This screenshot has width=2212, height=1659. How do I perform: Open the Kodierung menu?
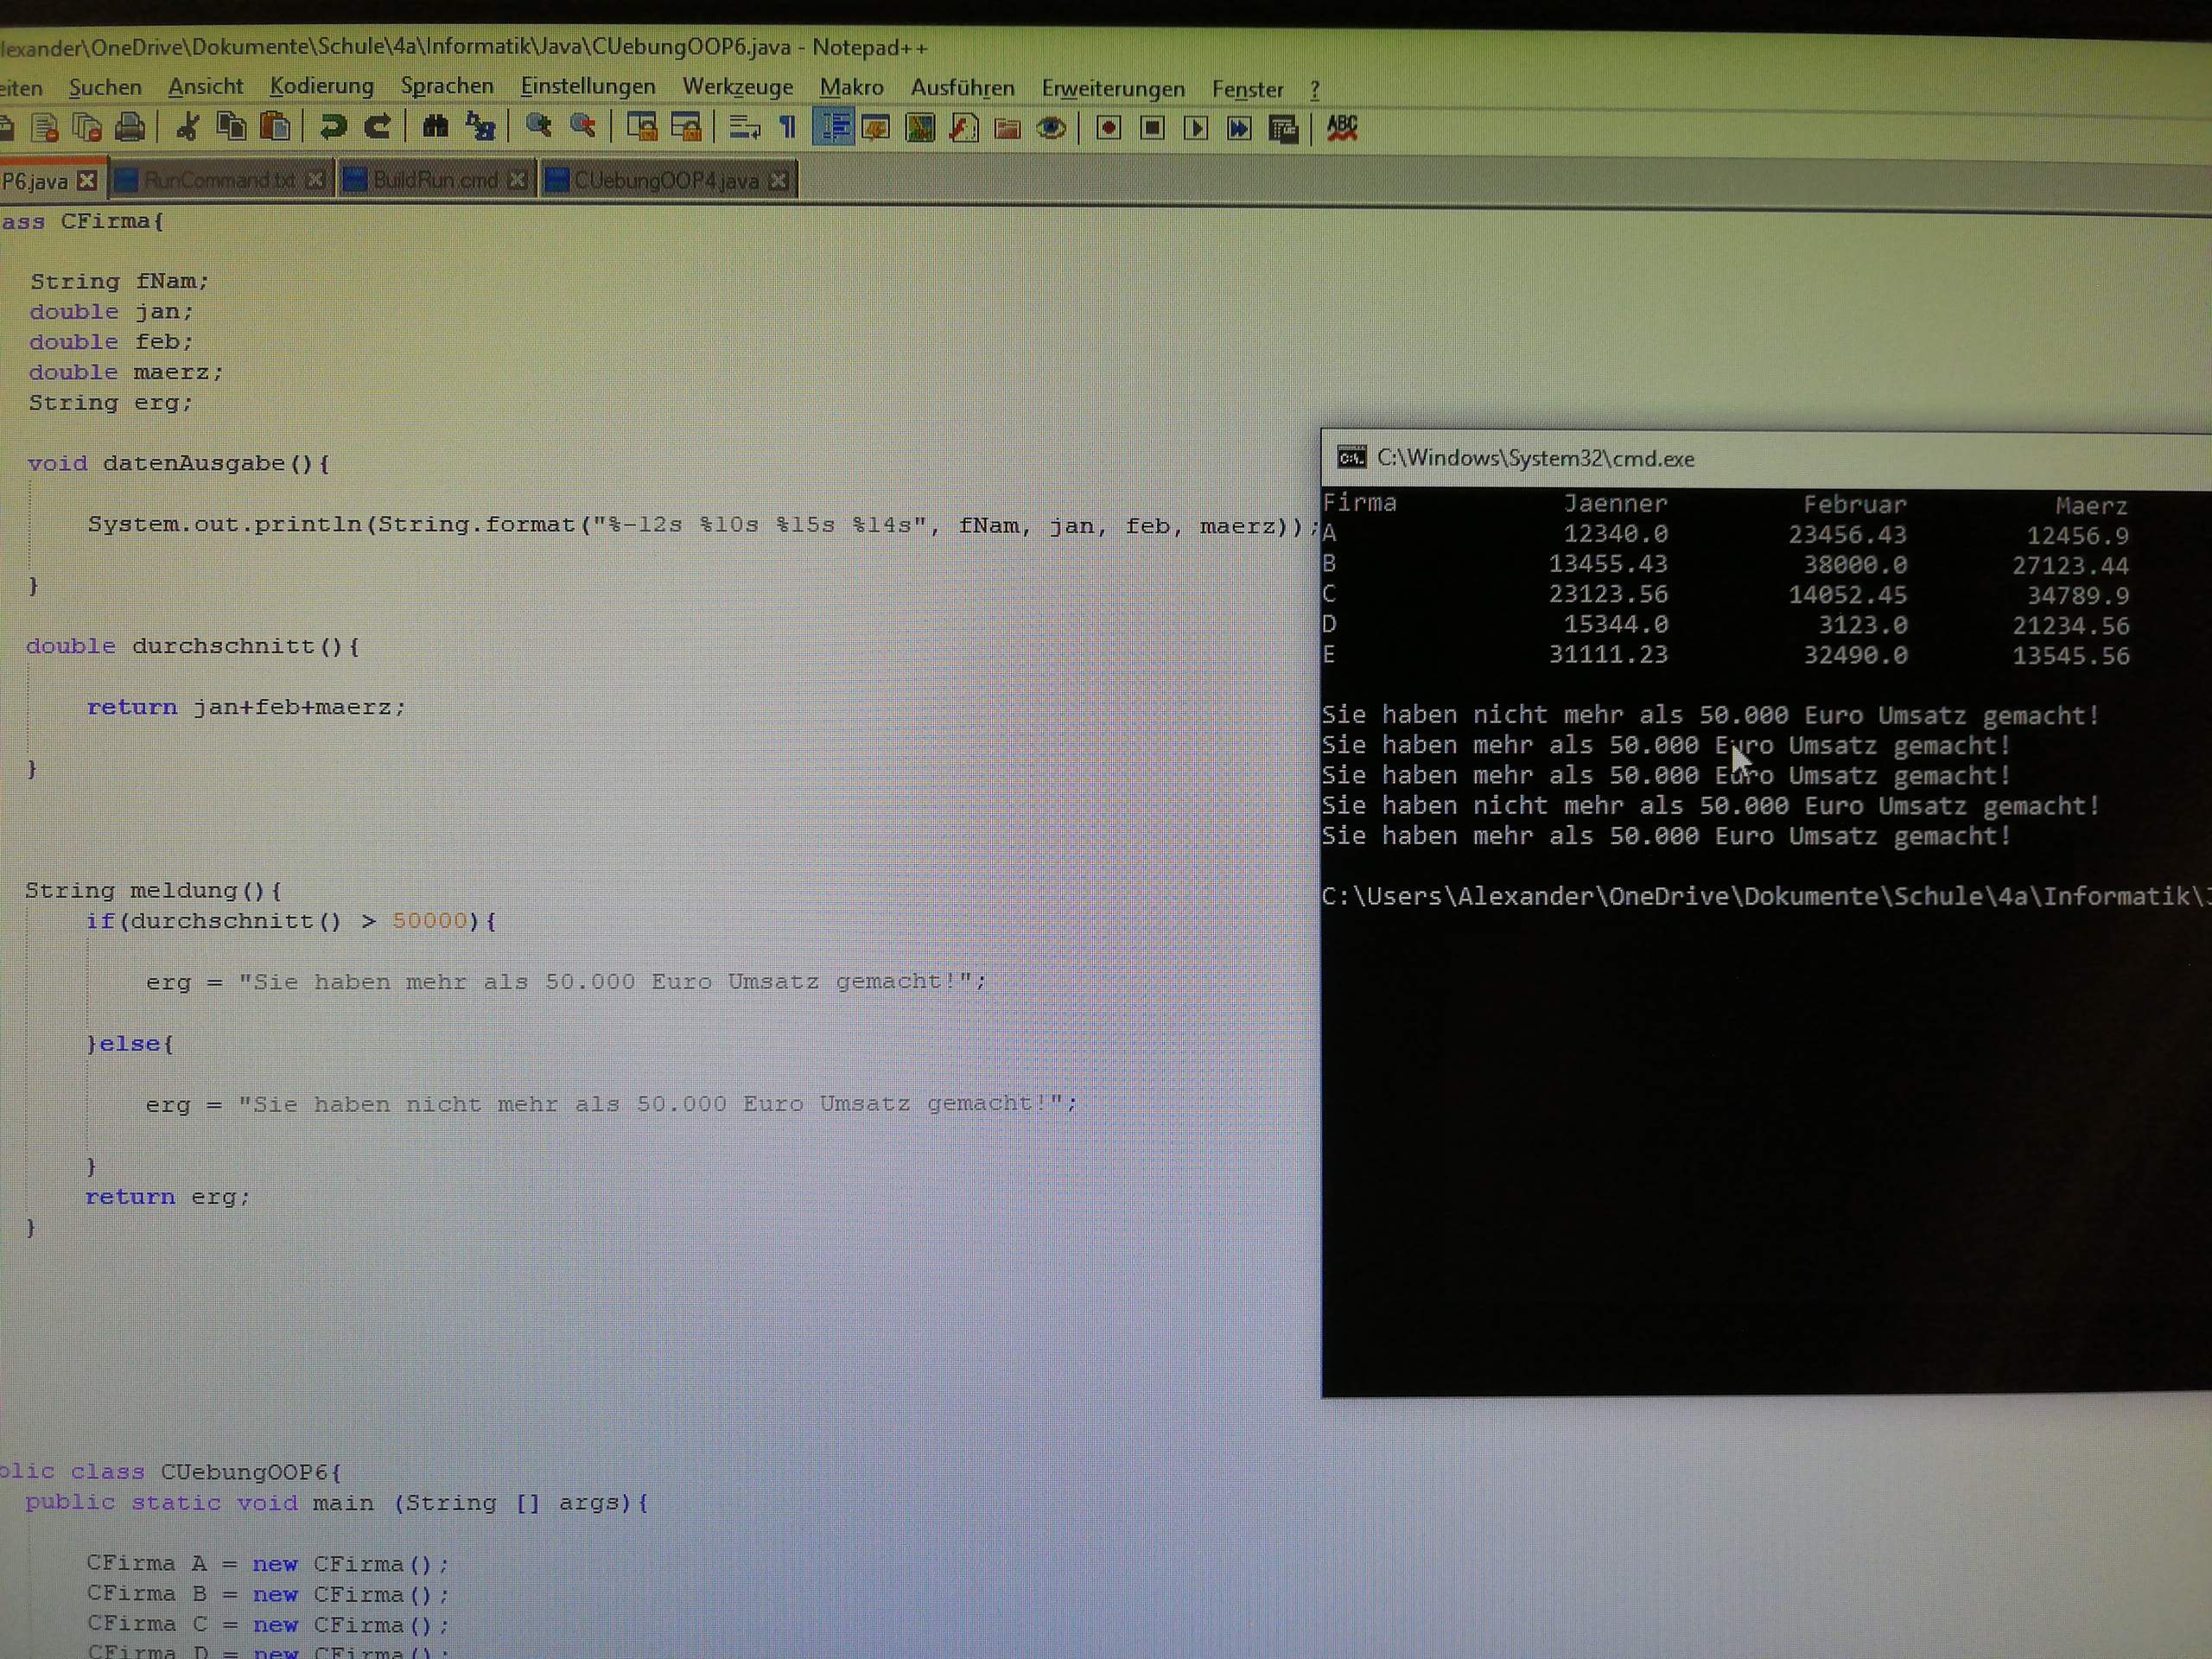[321, 87]
